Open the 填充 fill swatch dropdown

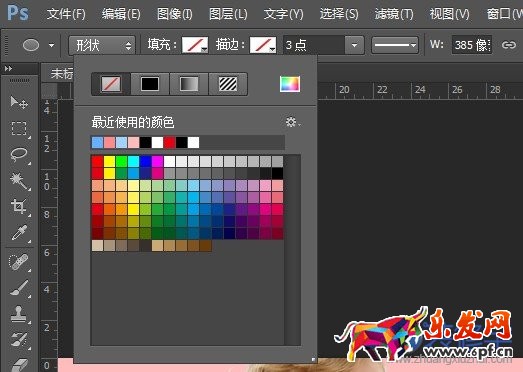(195, 45)
